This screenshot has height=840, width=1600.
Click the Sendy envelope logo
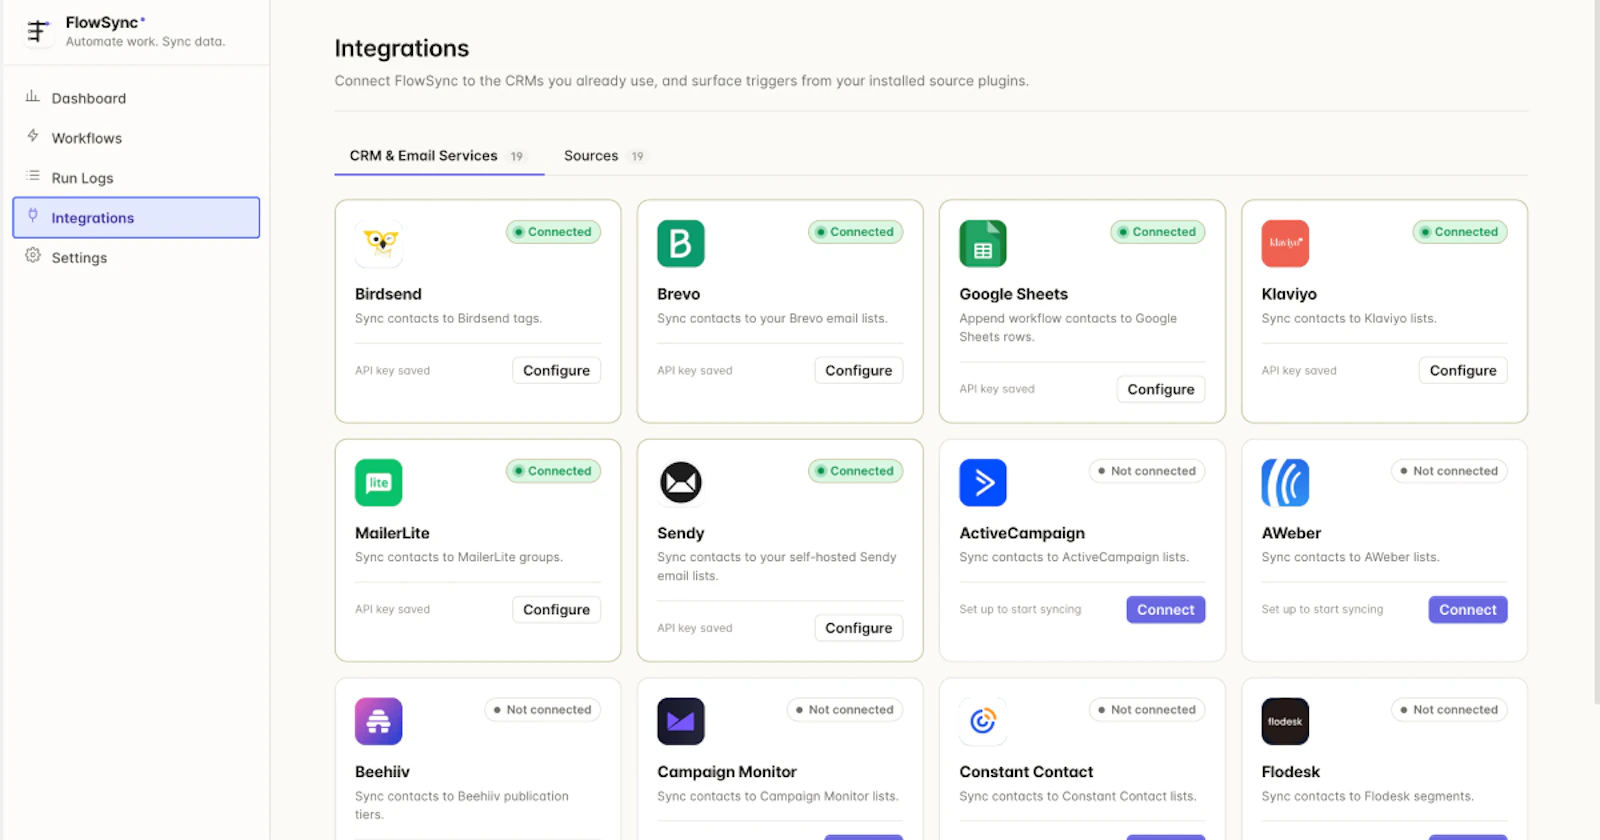(x=681, y=482)
